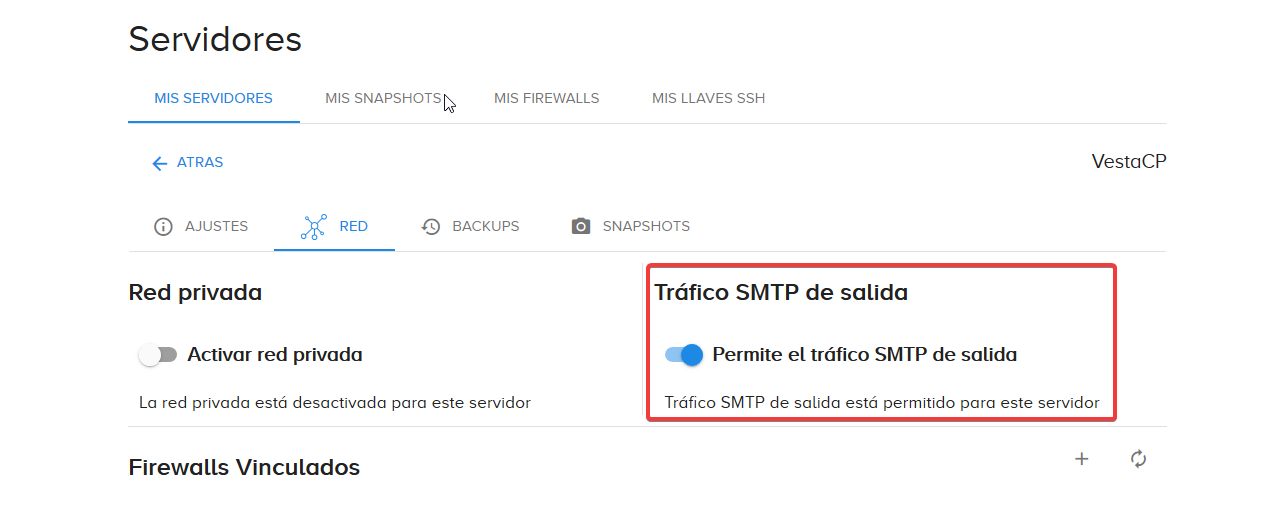The height and width of the screenshot is (513, 1282).
Task: Select the SNAPSHOTS sub-tab label
Action: pos(646,226)
